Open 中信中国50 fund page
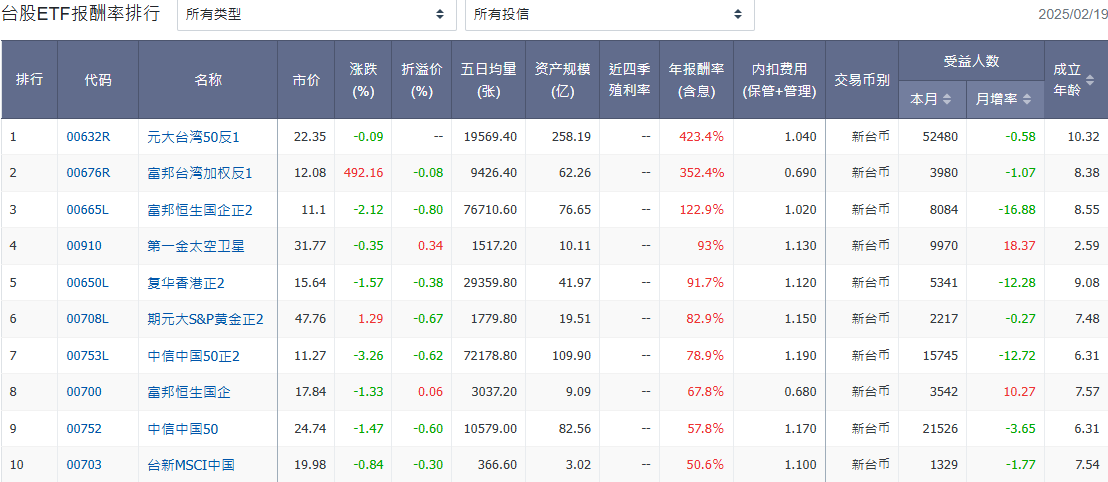This screenshot has width=1108, height=482. 183,429
